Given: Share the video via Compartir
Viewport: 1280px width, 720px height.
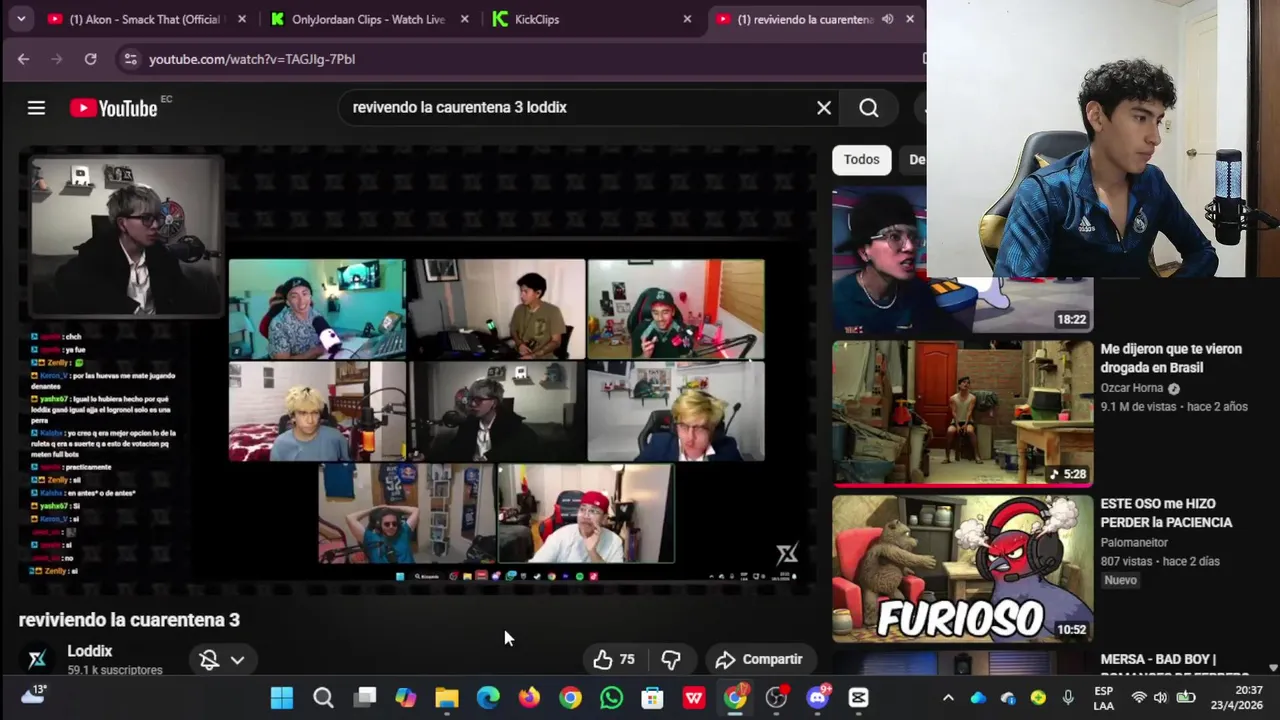Looking at the screenshot, I should click(x=760, y=659).
